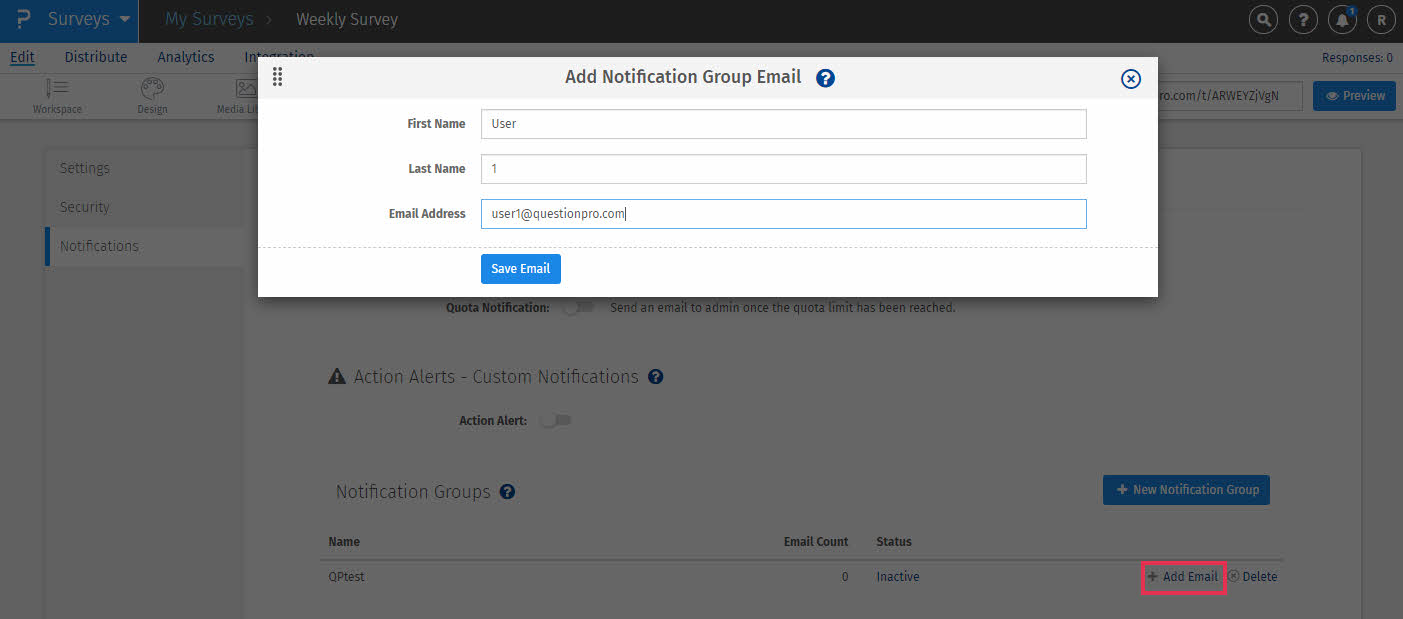Open the Notification Groups help icon
Viewport: 1403px width, 619px height.
tap(507, 491)
